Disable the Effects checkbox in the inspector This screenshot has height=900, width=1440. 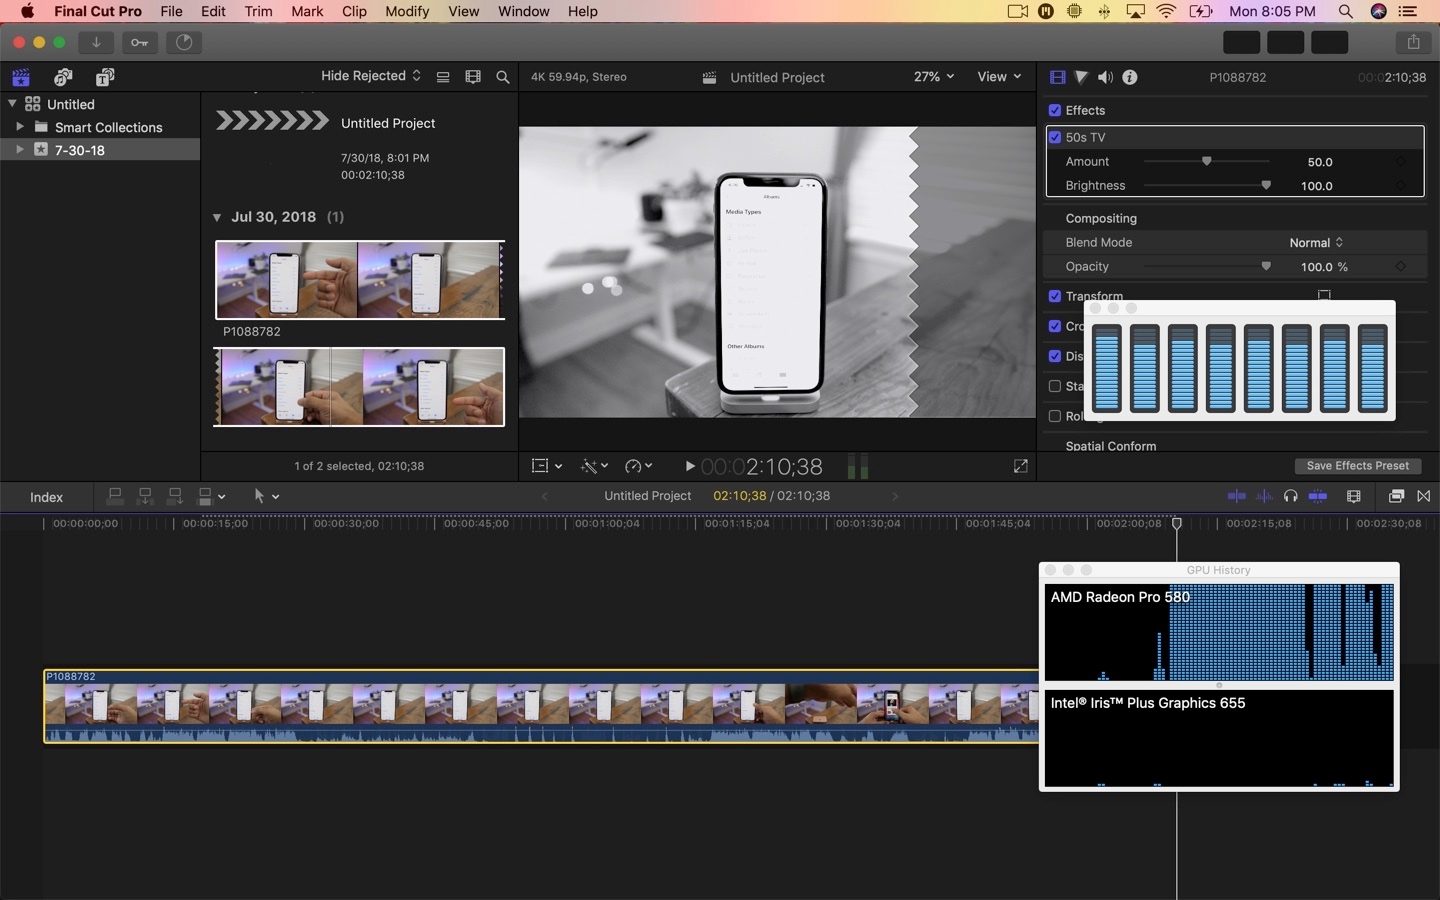point(1055,110)
